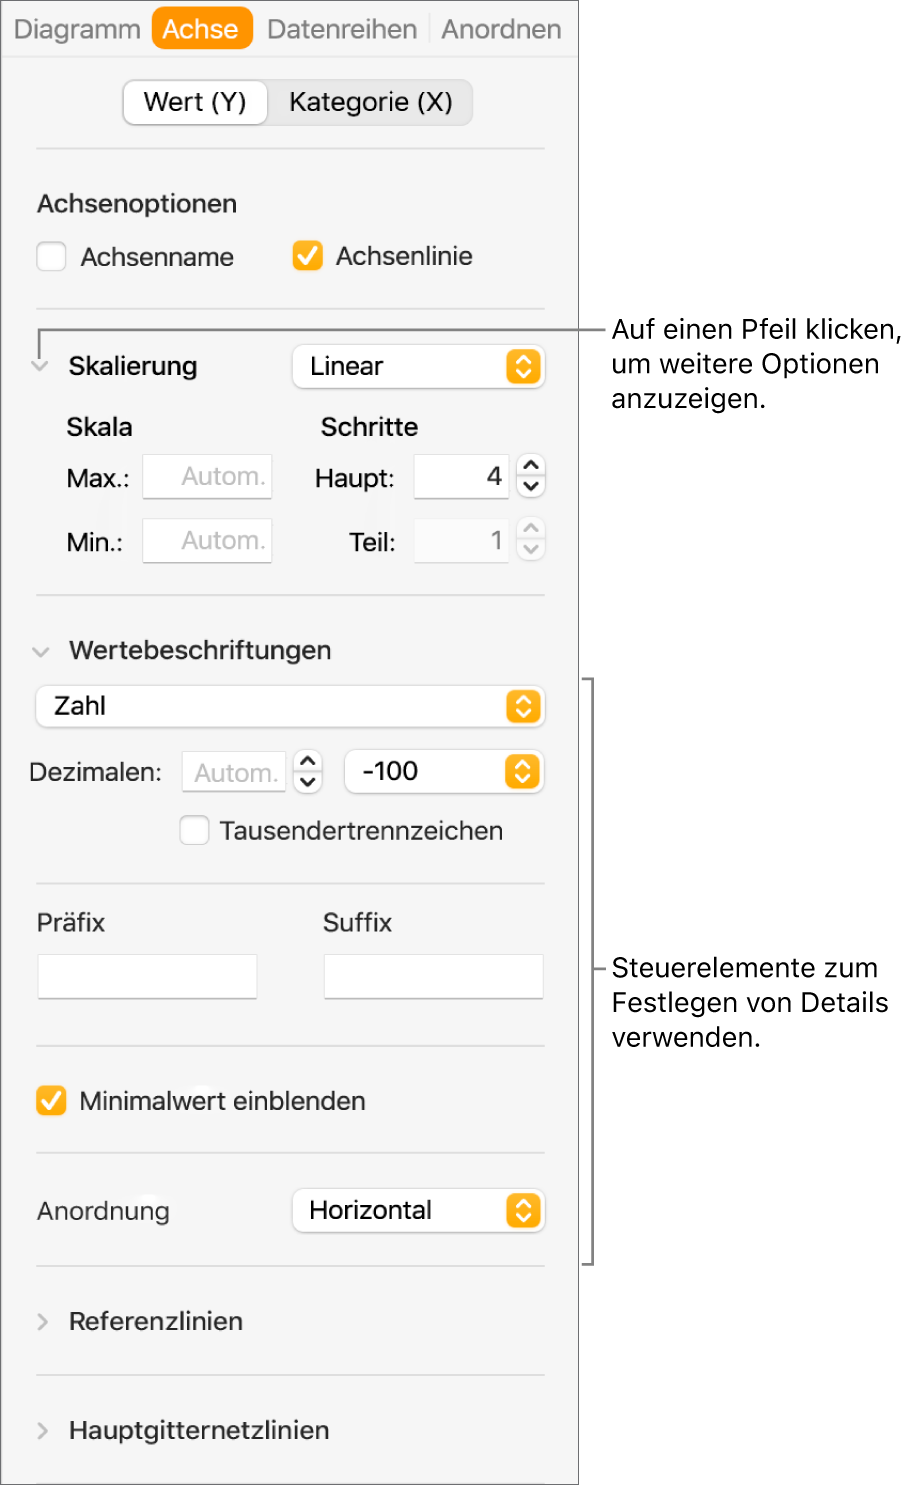
Task: Expand the Hauptgitternetzlinien section
Action: point(42,1431)
